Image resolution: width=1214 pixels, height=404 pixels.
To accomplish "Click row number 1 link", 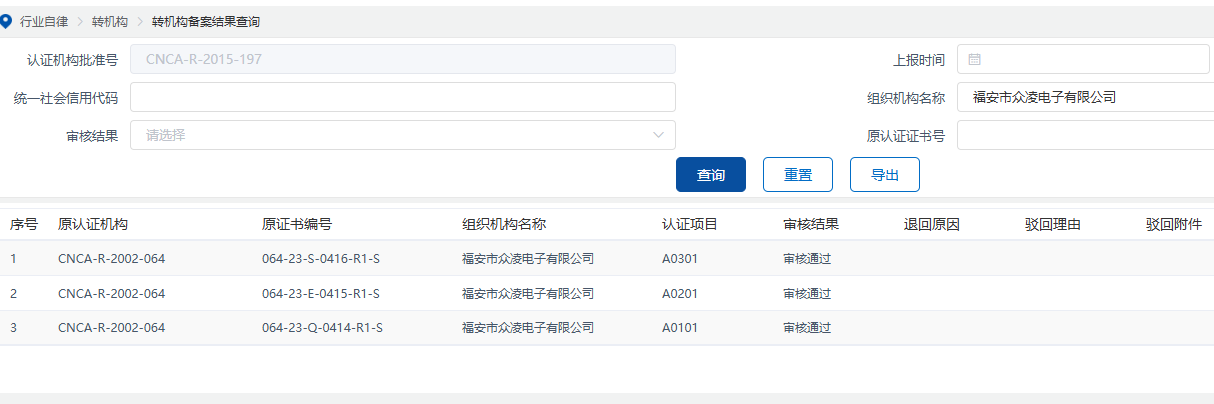I will 14,259.
